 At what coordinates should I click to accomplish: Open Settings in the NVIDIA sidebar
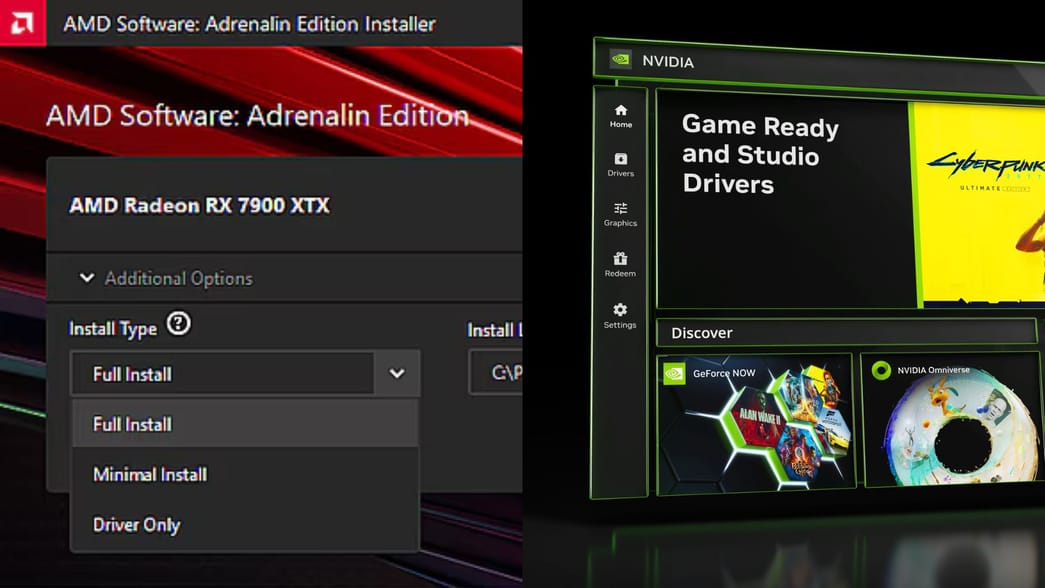(620, 315)
